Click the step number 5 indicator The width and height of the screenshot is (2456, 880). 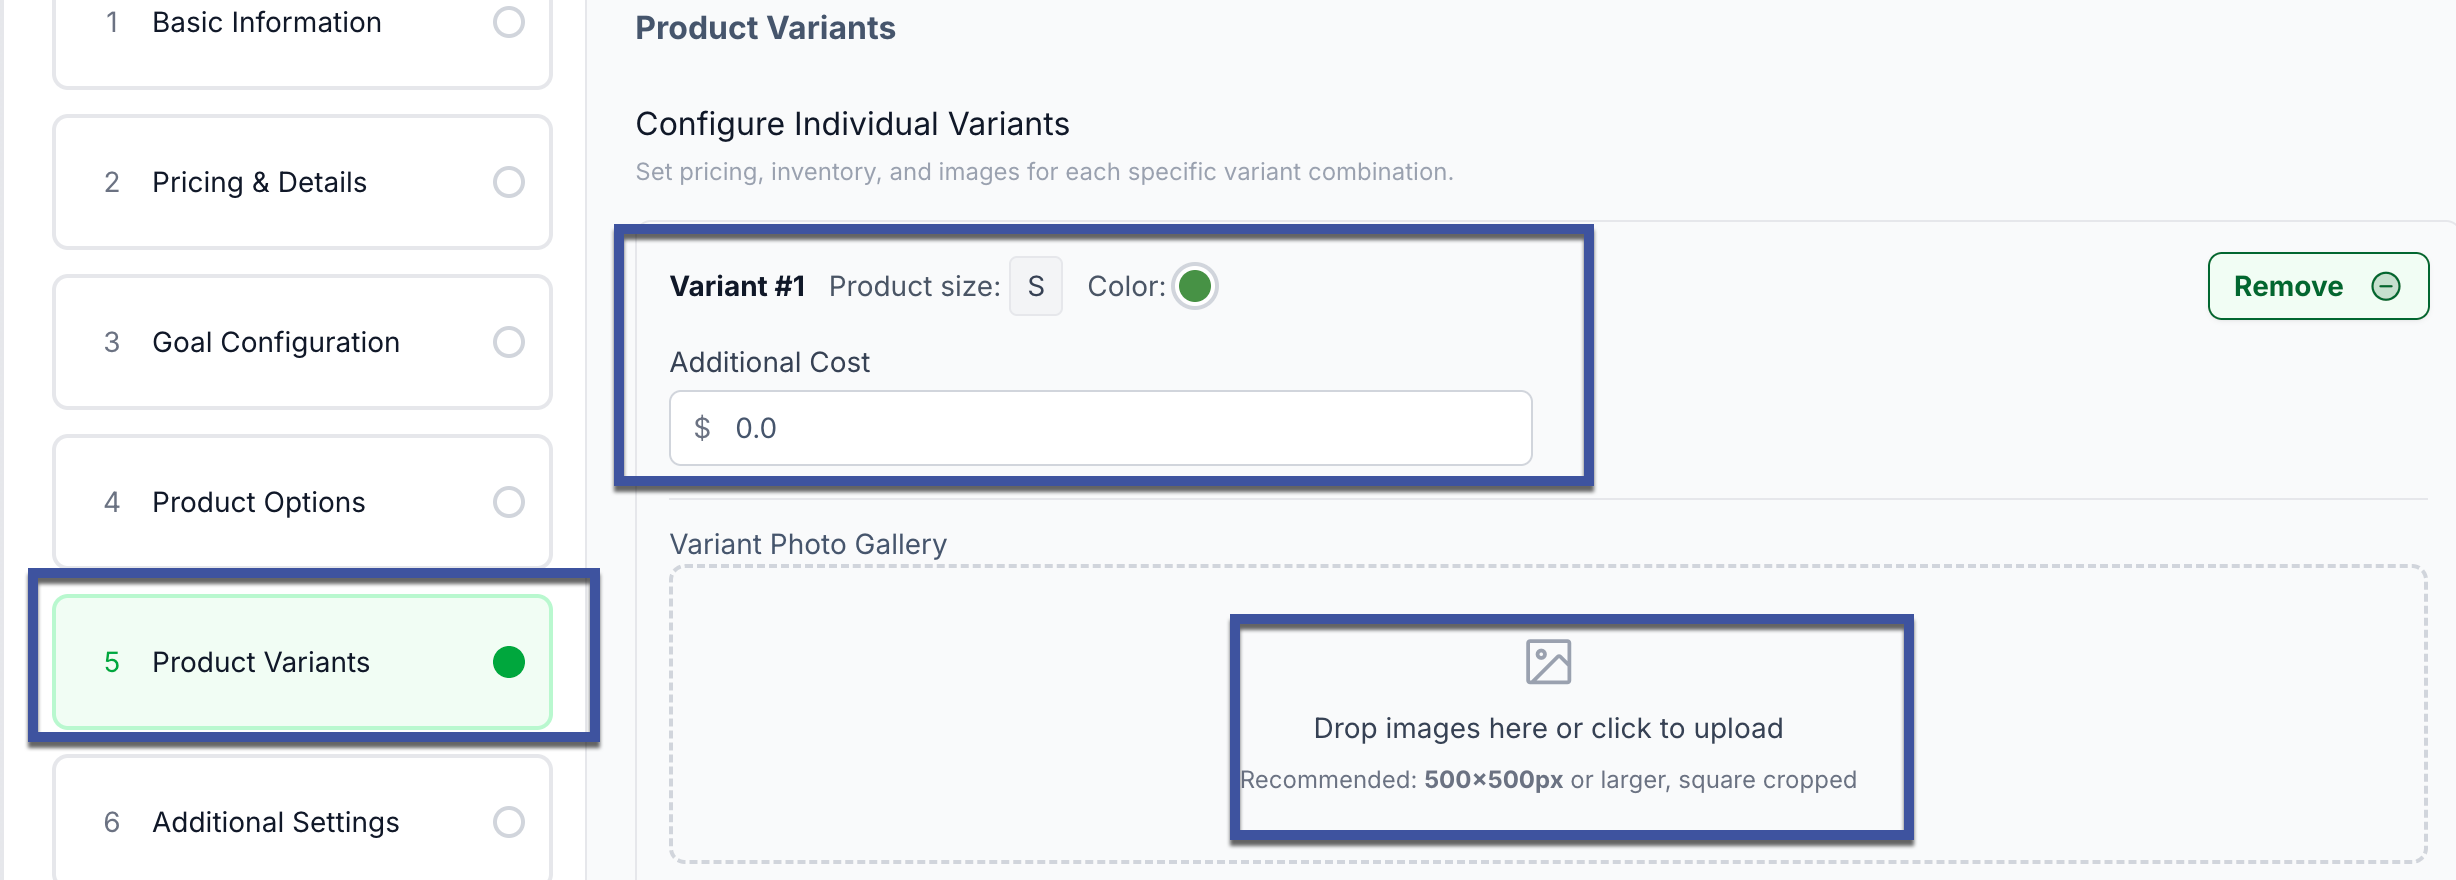pos(112,662)
